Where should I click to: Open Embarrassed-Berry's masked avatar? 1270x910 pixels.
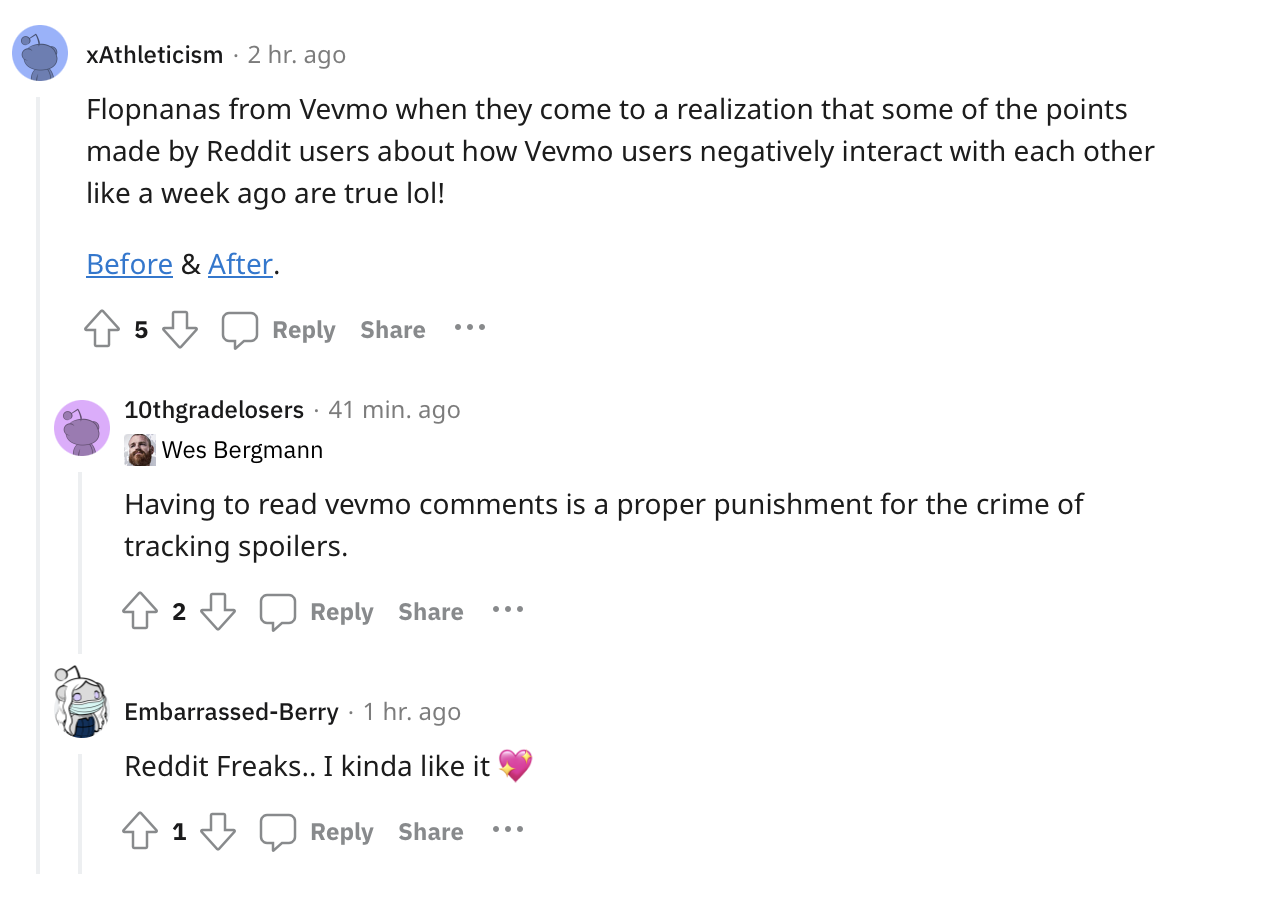pos(82,702)
